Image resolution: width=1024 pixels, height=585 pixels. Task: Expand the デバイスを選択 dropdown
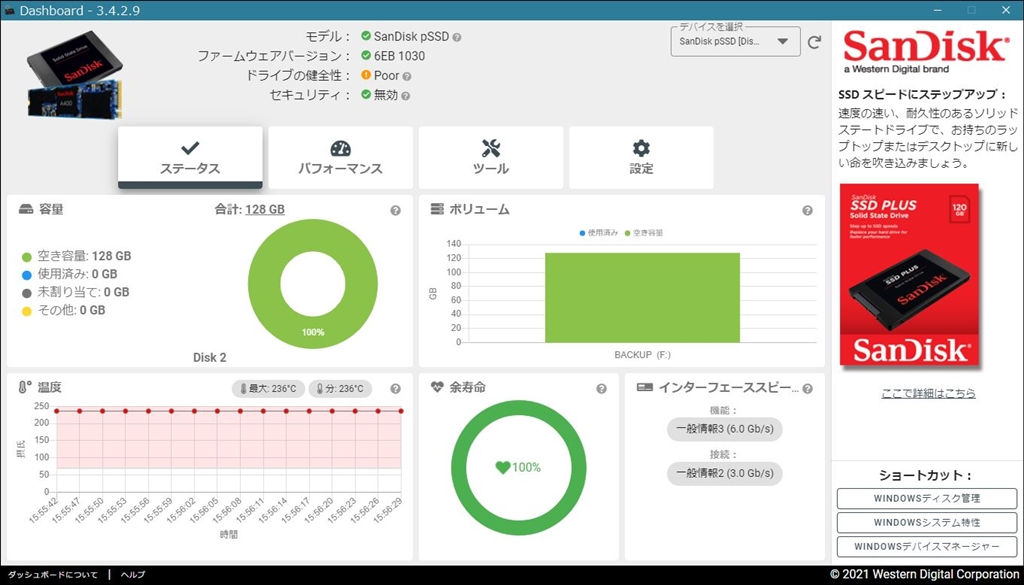point(735,42)
